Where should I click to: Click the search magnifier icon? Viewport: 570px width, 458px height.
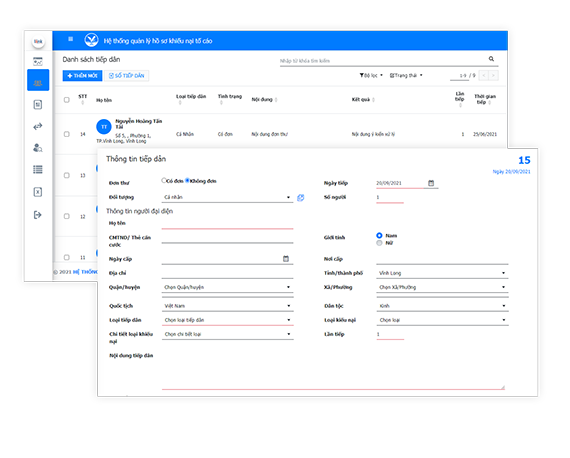click(x=491, y=59)
